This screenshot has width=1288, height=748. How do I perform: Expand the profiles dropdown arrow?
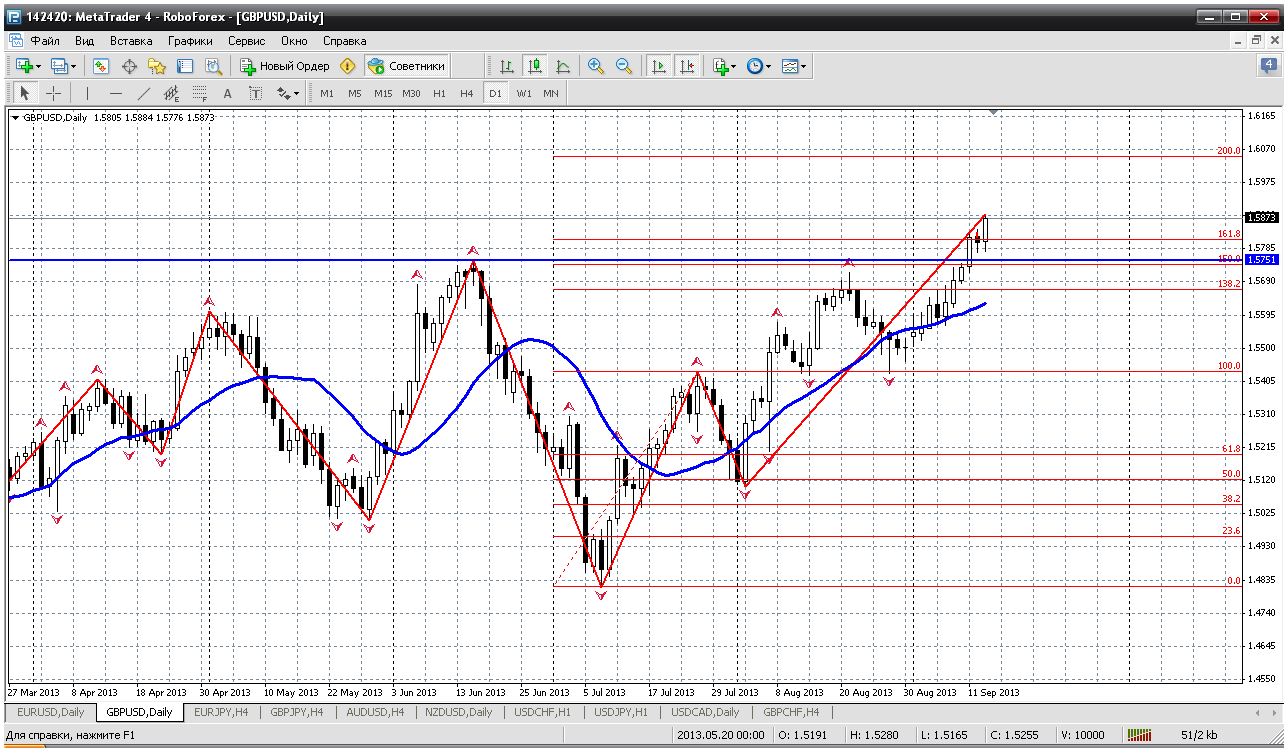point(73,66)
